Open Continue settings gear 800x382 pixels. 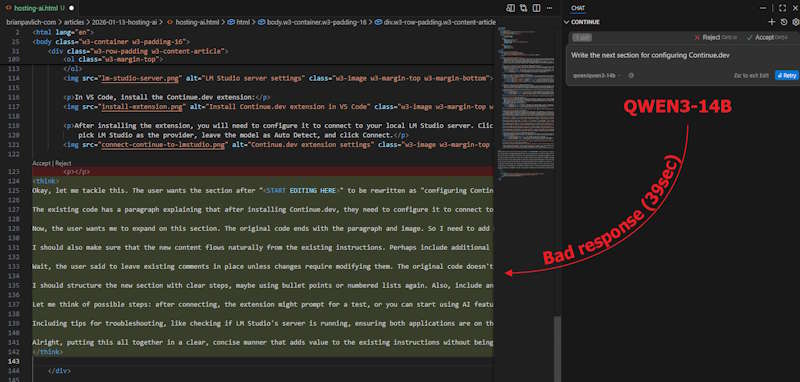point(795,22)
